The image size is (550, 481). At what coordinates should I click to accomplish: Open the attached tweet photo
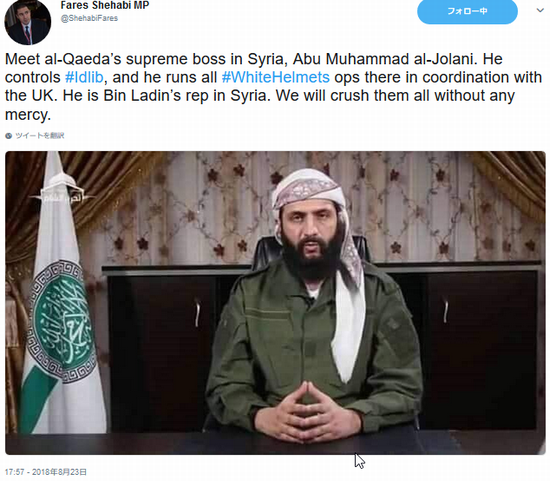(275, 303)
